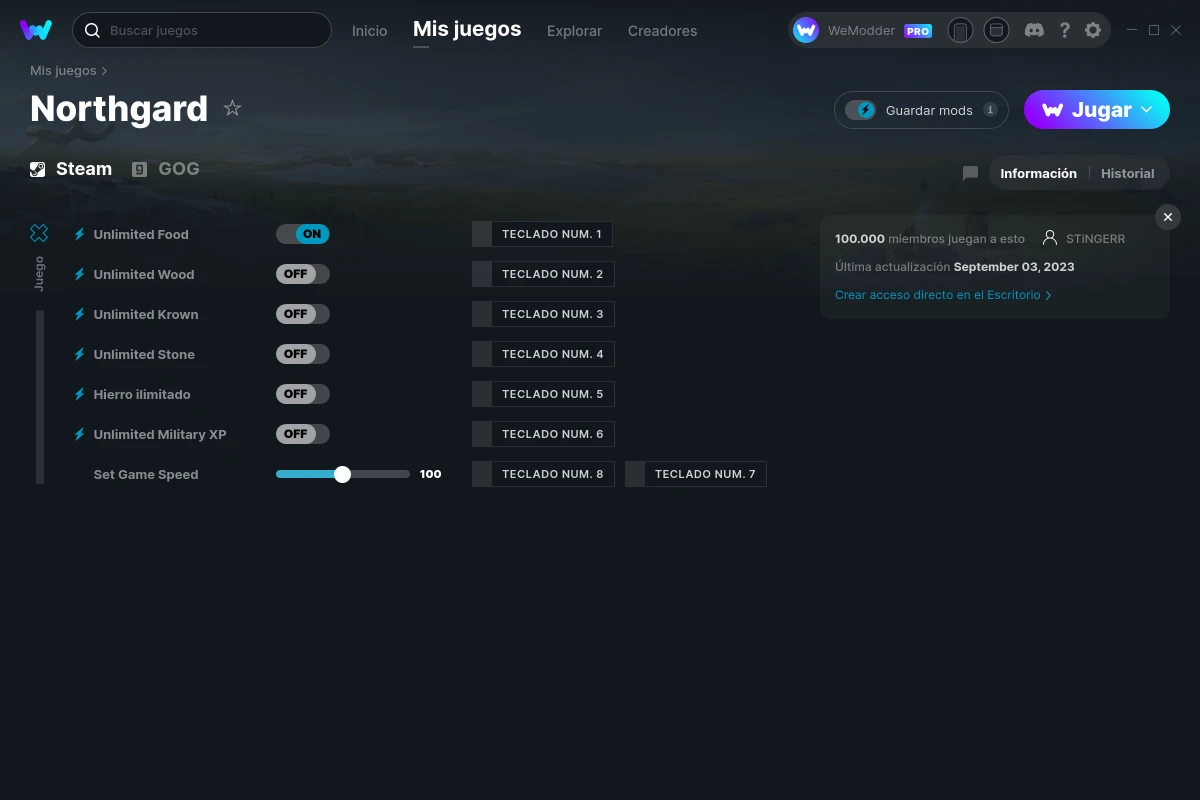Click hotkey TECLADO NUM. 6 button
The height and width of the screenshot is (800, 1200).
tap(543, 434)
